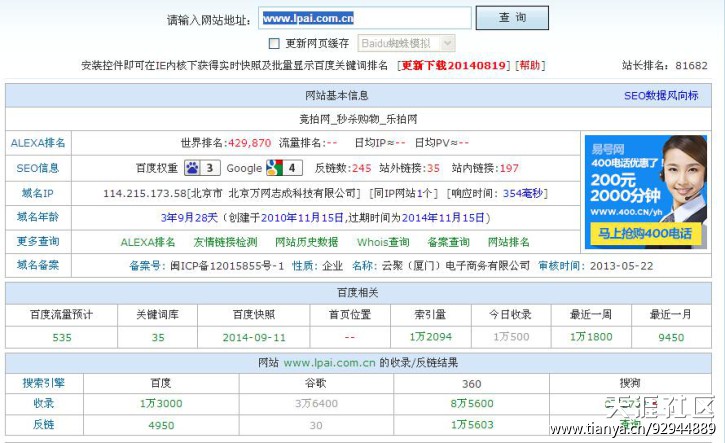725x443 pixels.
Task: Click 今日收录 value 1万500
Action: point(511,337)
